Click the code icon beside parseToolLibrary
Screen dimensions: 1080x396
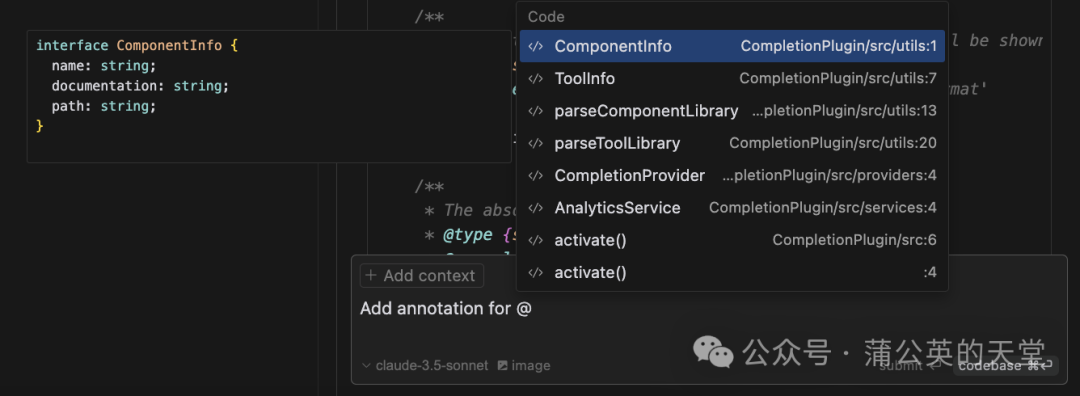point(535,144)
